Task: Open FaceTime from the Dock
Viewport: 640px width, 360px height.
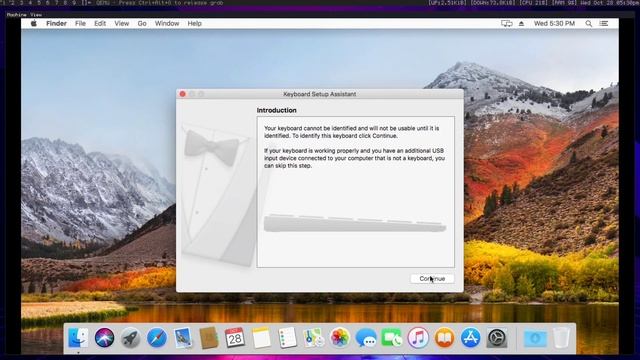Action: pos(392,338)
